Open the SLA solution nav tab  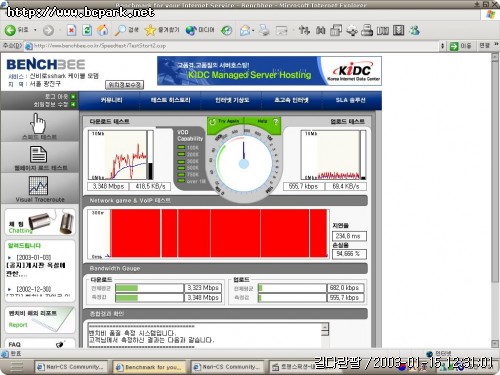[350, 100]
